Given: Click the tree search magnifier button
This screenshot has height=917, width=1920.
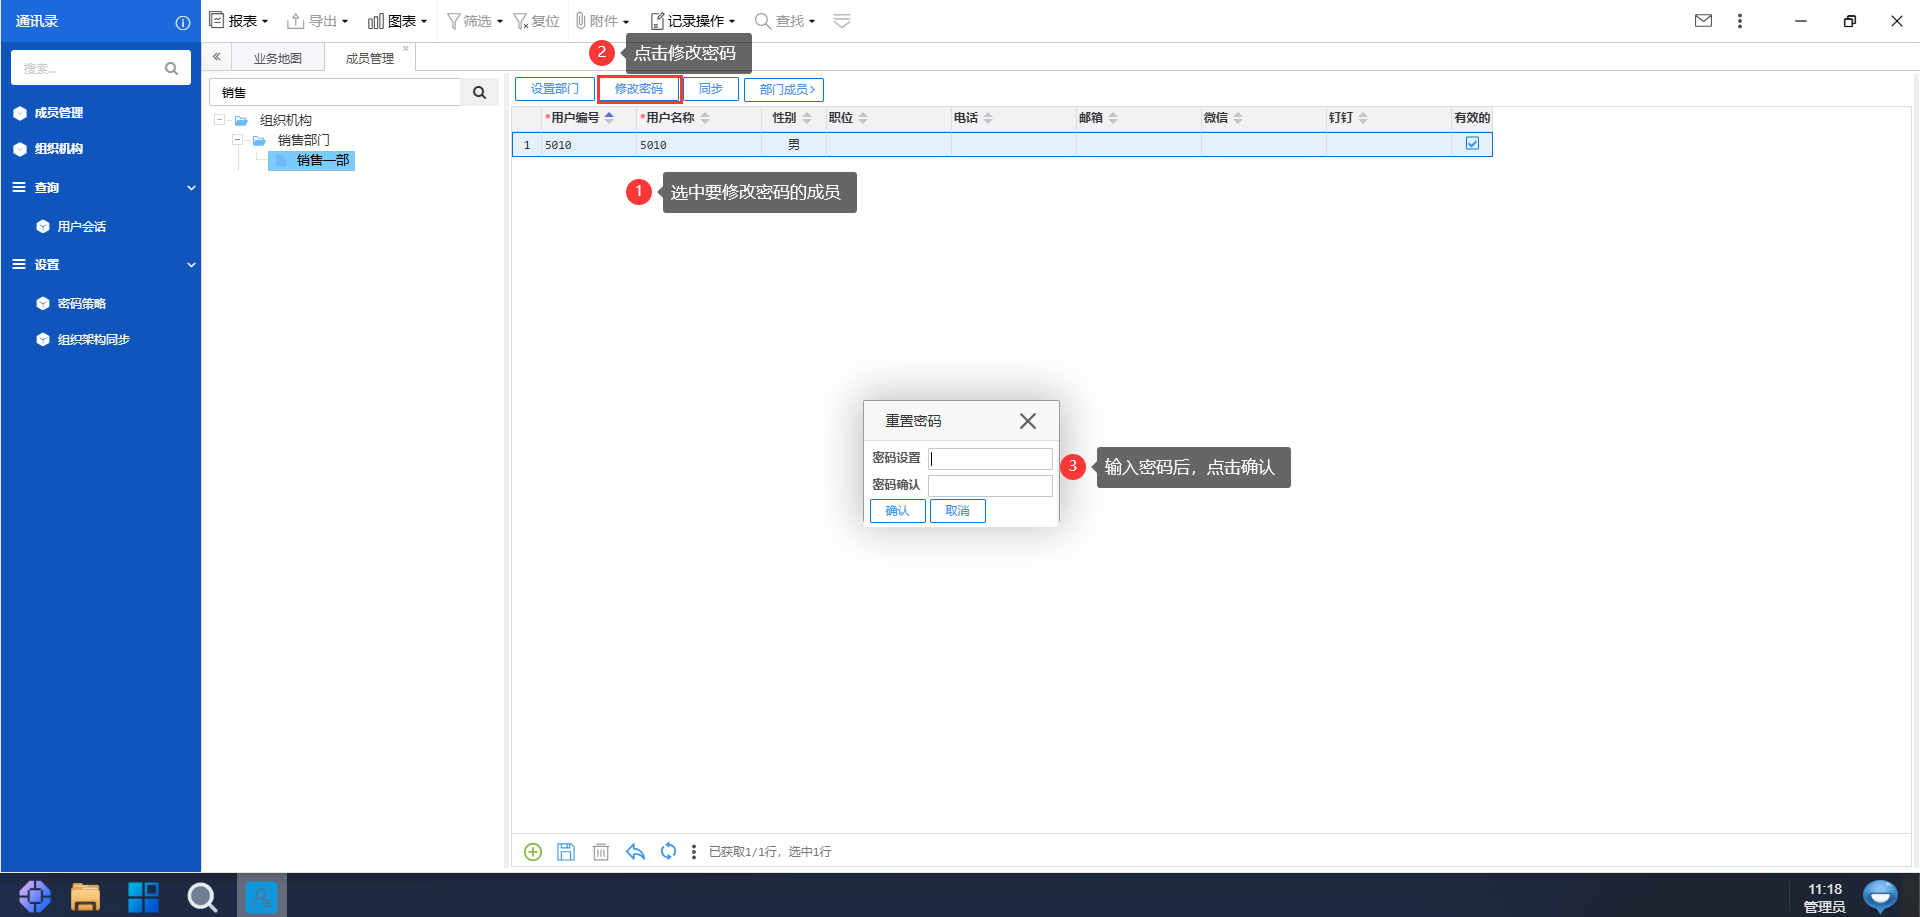Looking at the screenshot, I should coord(479,92).
